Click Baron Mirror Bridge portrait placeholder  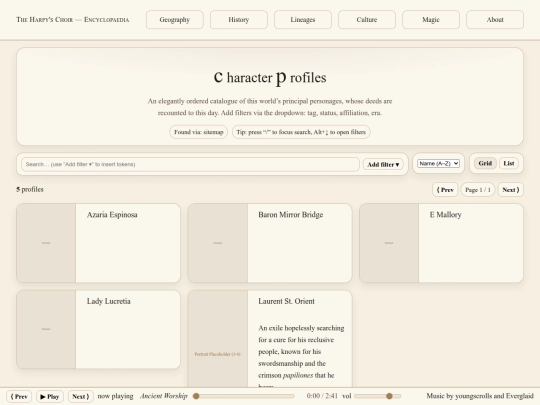(218, 243)
